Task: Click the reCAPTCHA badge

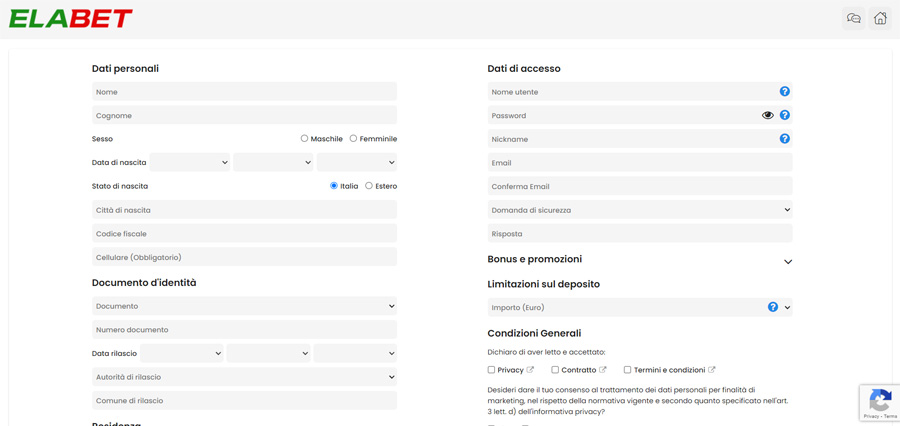Action: tap(879, 403)
